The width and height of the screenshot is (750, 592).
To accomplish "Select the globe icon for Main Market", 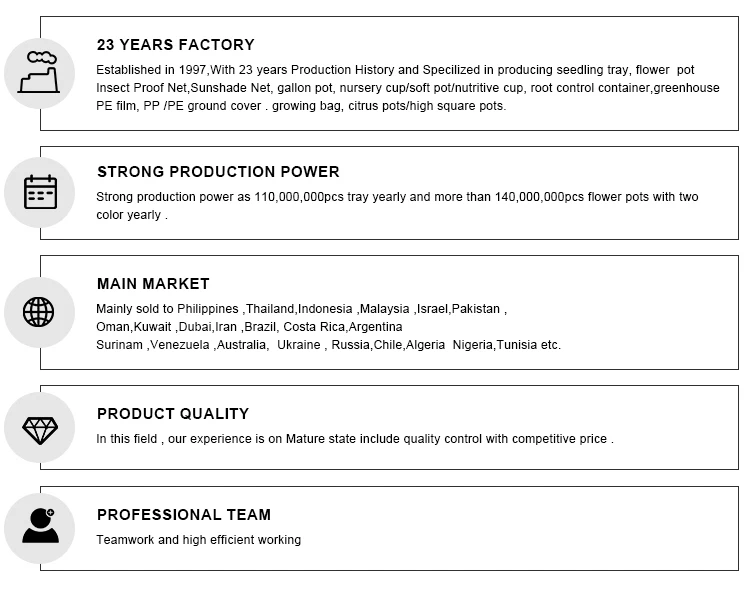I will (39, 312).
